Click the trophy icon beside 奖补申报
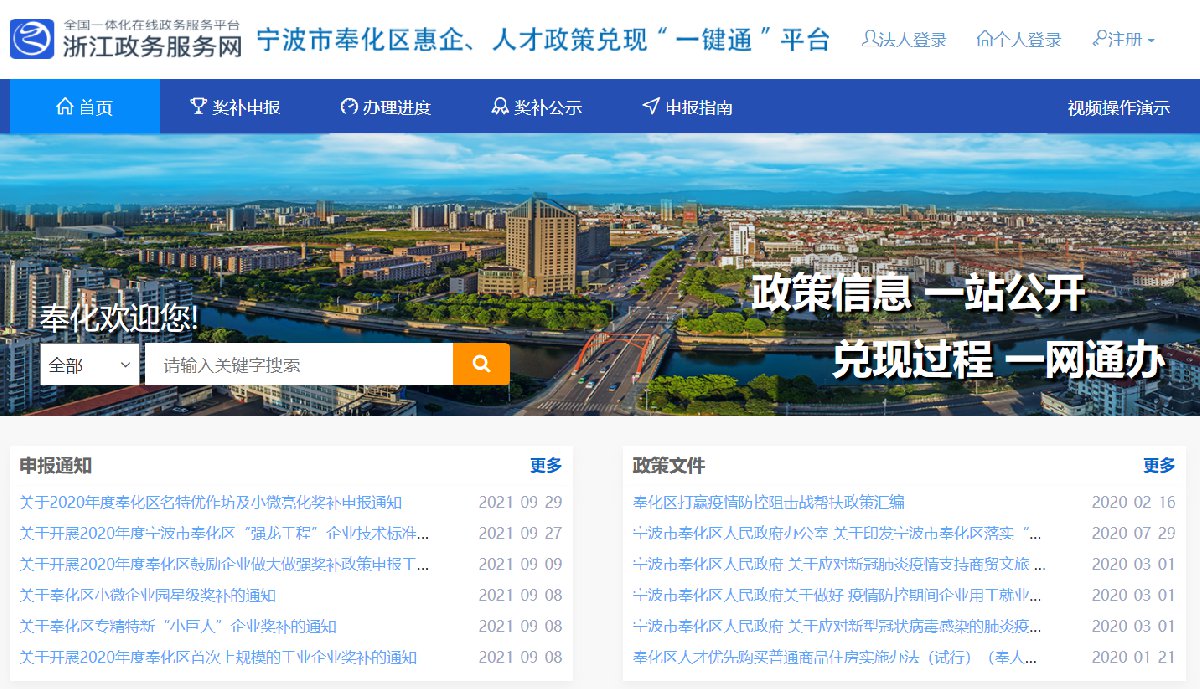Screen dimensions: 1200x689 [x=198, y=106]
